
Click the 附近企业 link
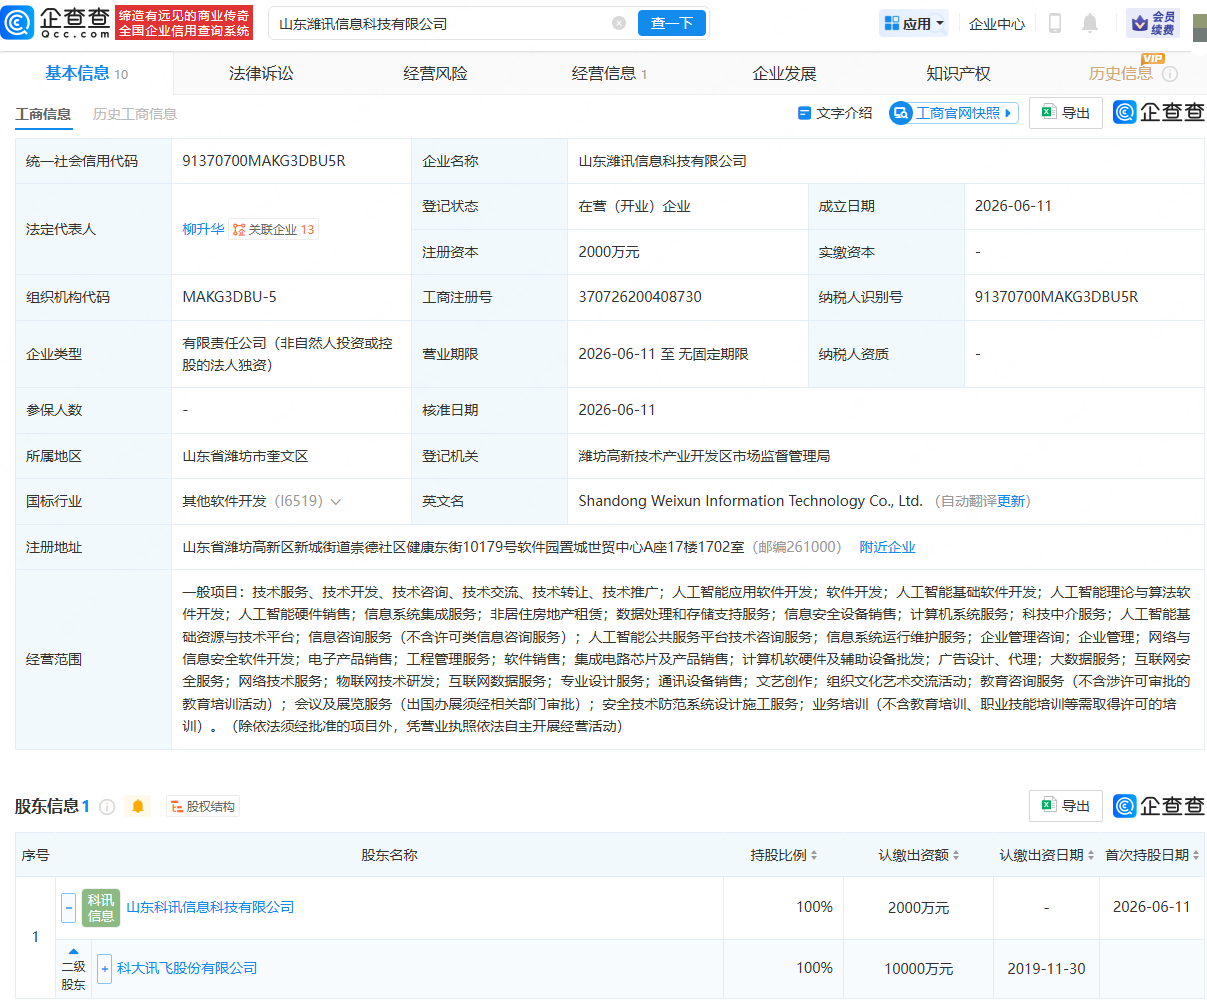pos(887,547)
